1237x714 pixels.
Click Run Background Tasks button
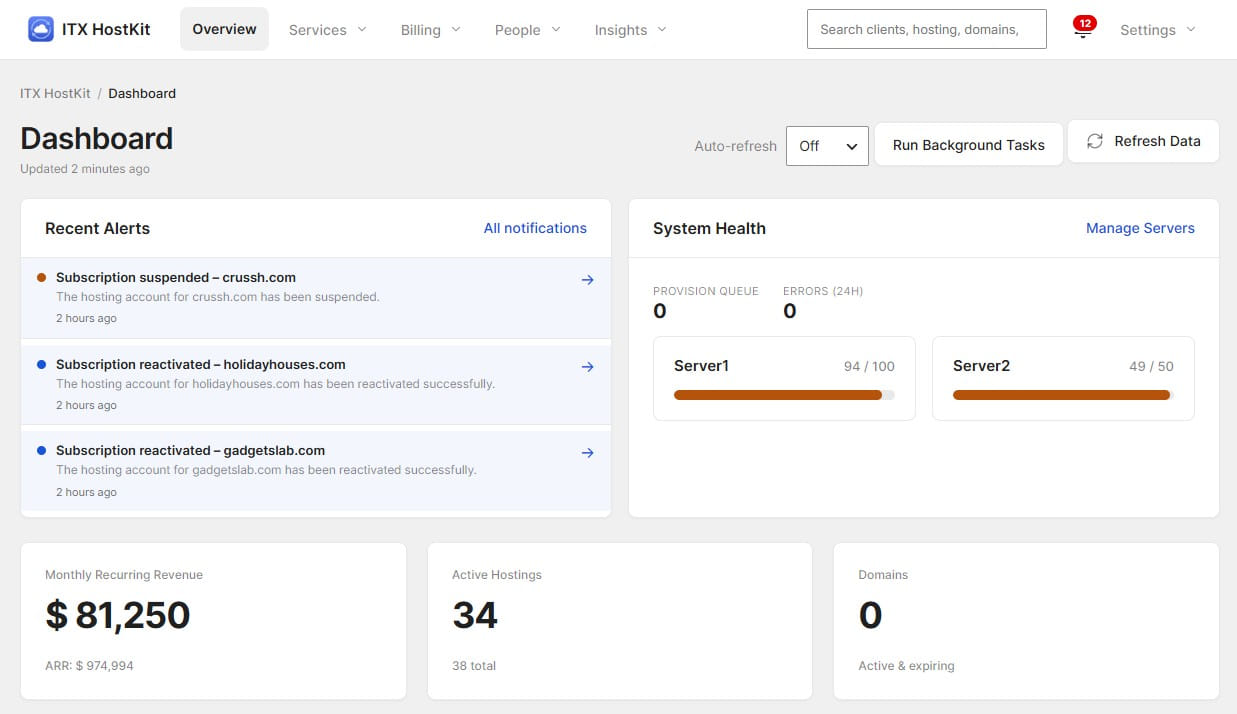[968, 145]
